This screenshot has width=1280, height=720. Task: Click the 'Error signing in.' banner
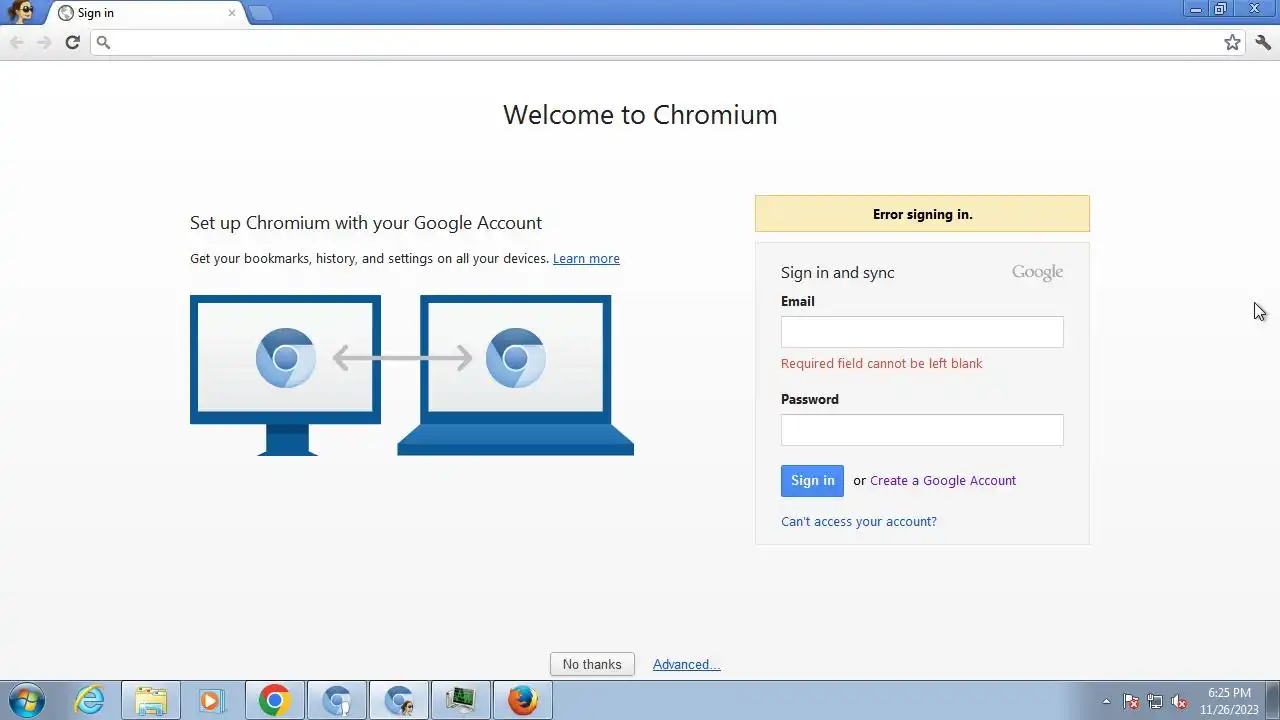point(922,214)
